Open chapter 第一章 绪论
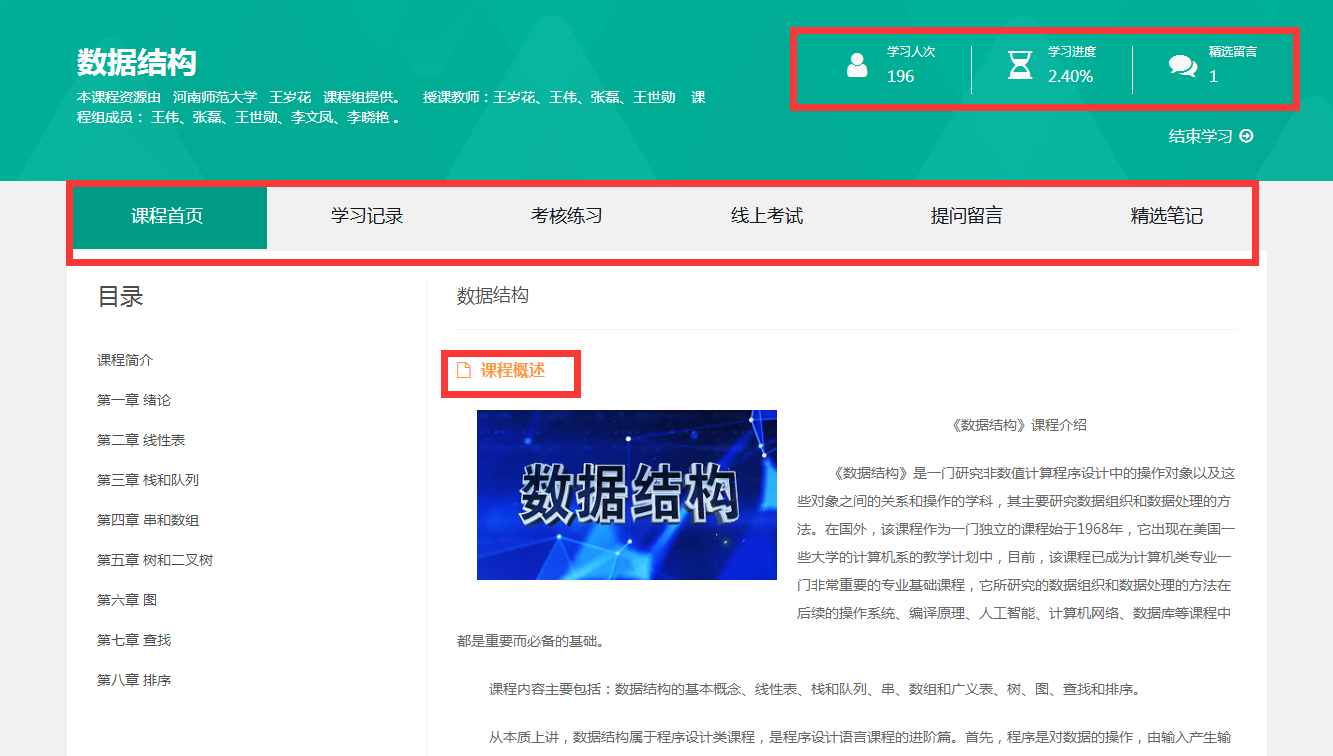Screen dimensions: 1333x756 click(134, 400)
